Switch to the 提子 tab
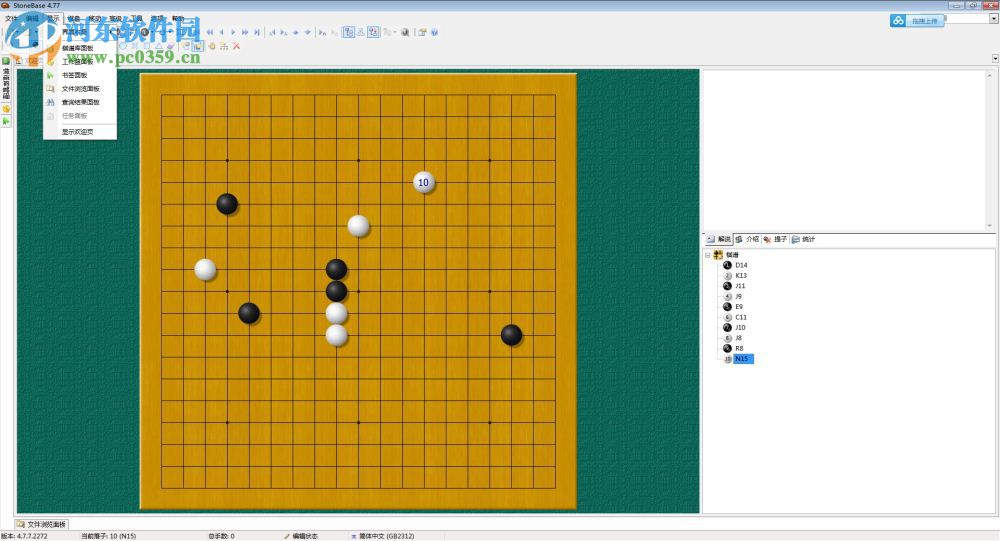 pos(775,239)
